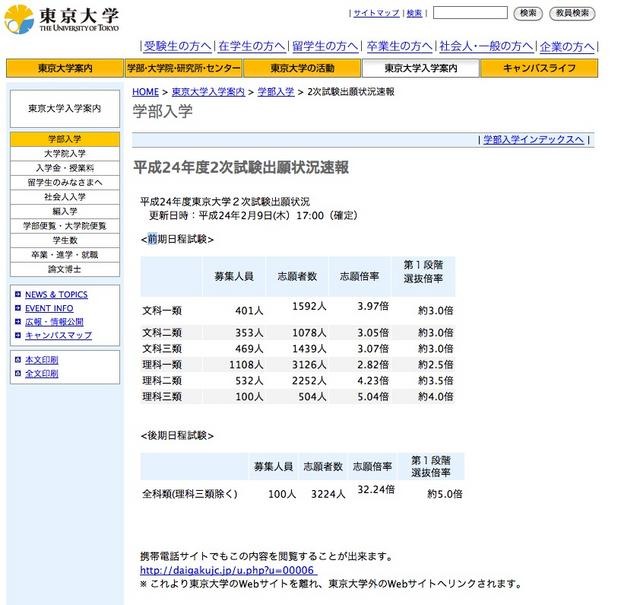
Task: Open 卒業生の方へ link
Action: 399,46
